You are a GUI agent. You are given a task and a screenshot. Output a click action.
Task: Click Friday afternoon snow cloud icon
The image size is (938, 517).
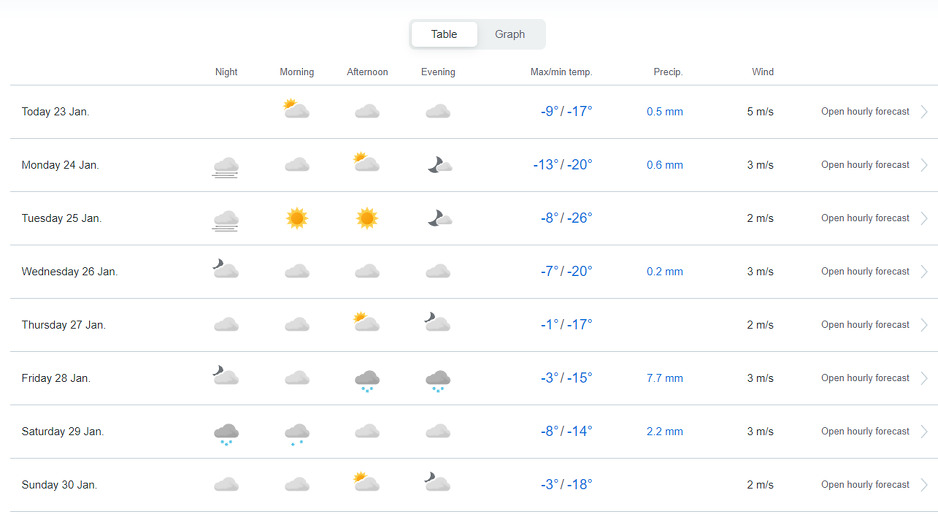click(367, 379)
